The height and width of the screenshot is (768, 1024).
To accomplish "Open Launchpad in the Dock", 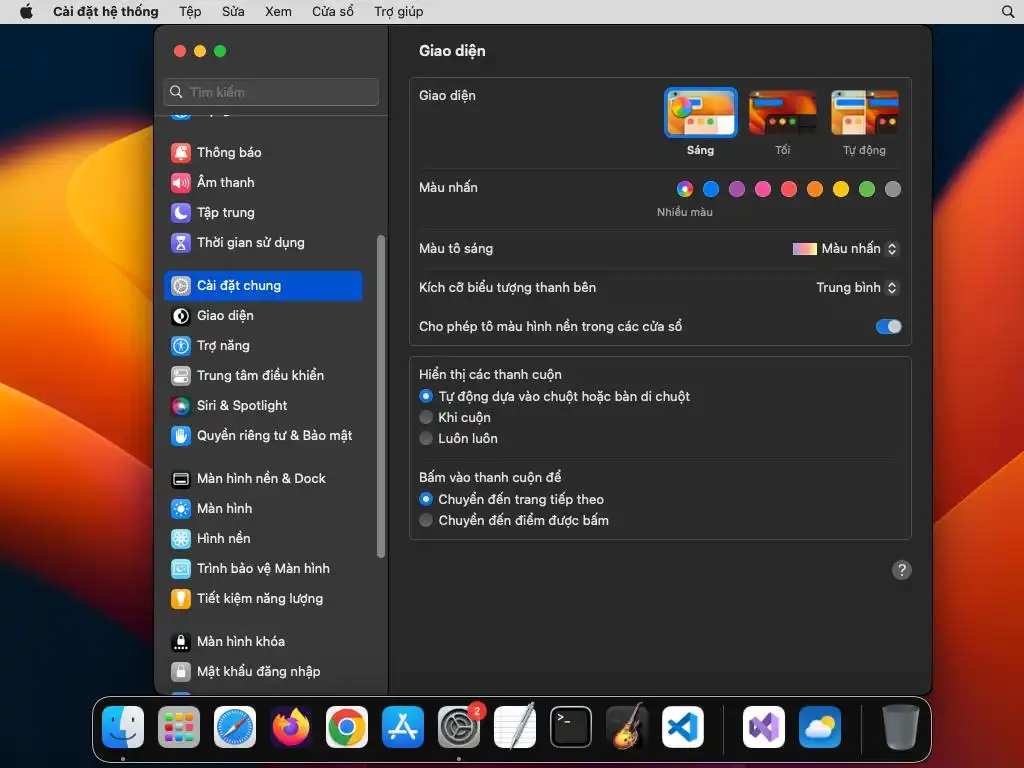I will (x=179, y=727).
